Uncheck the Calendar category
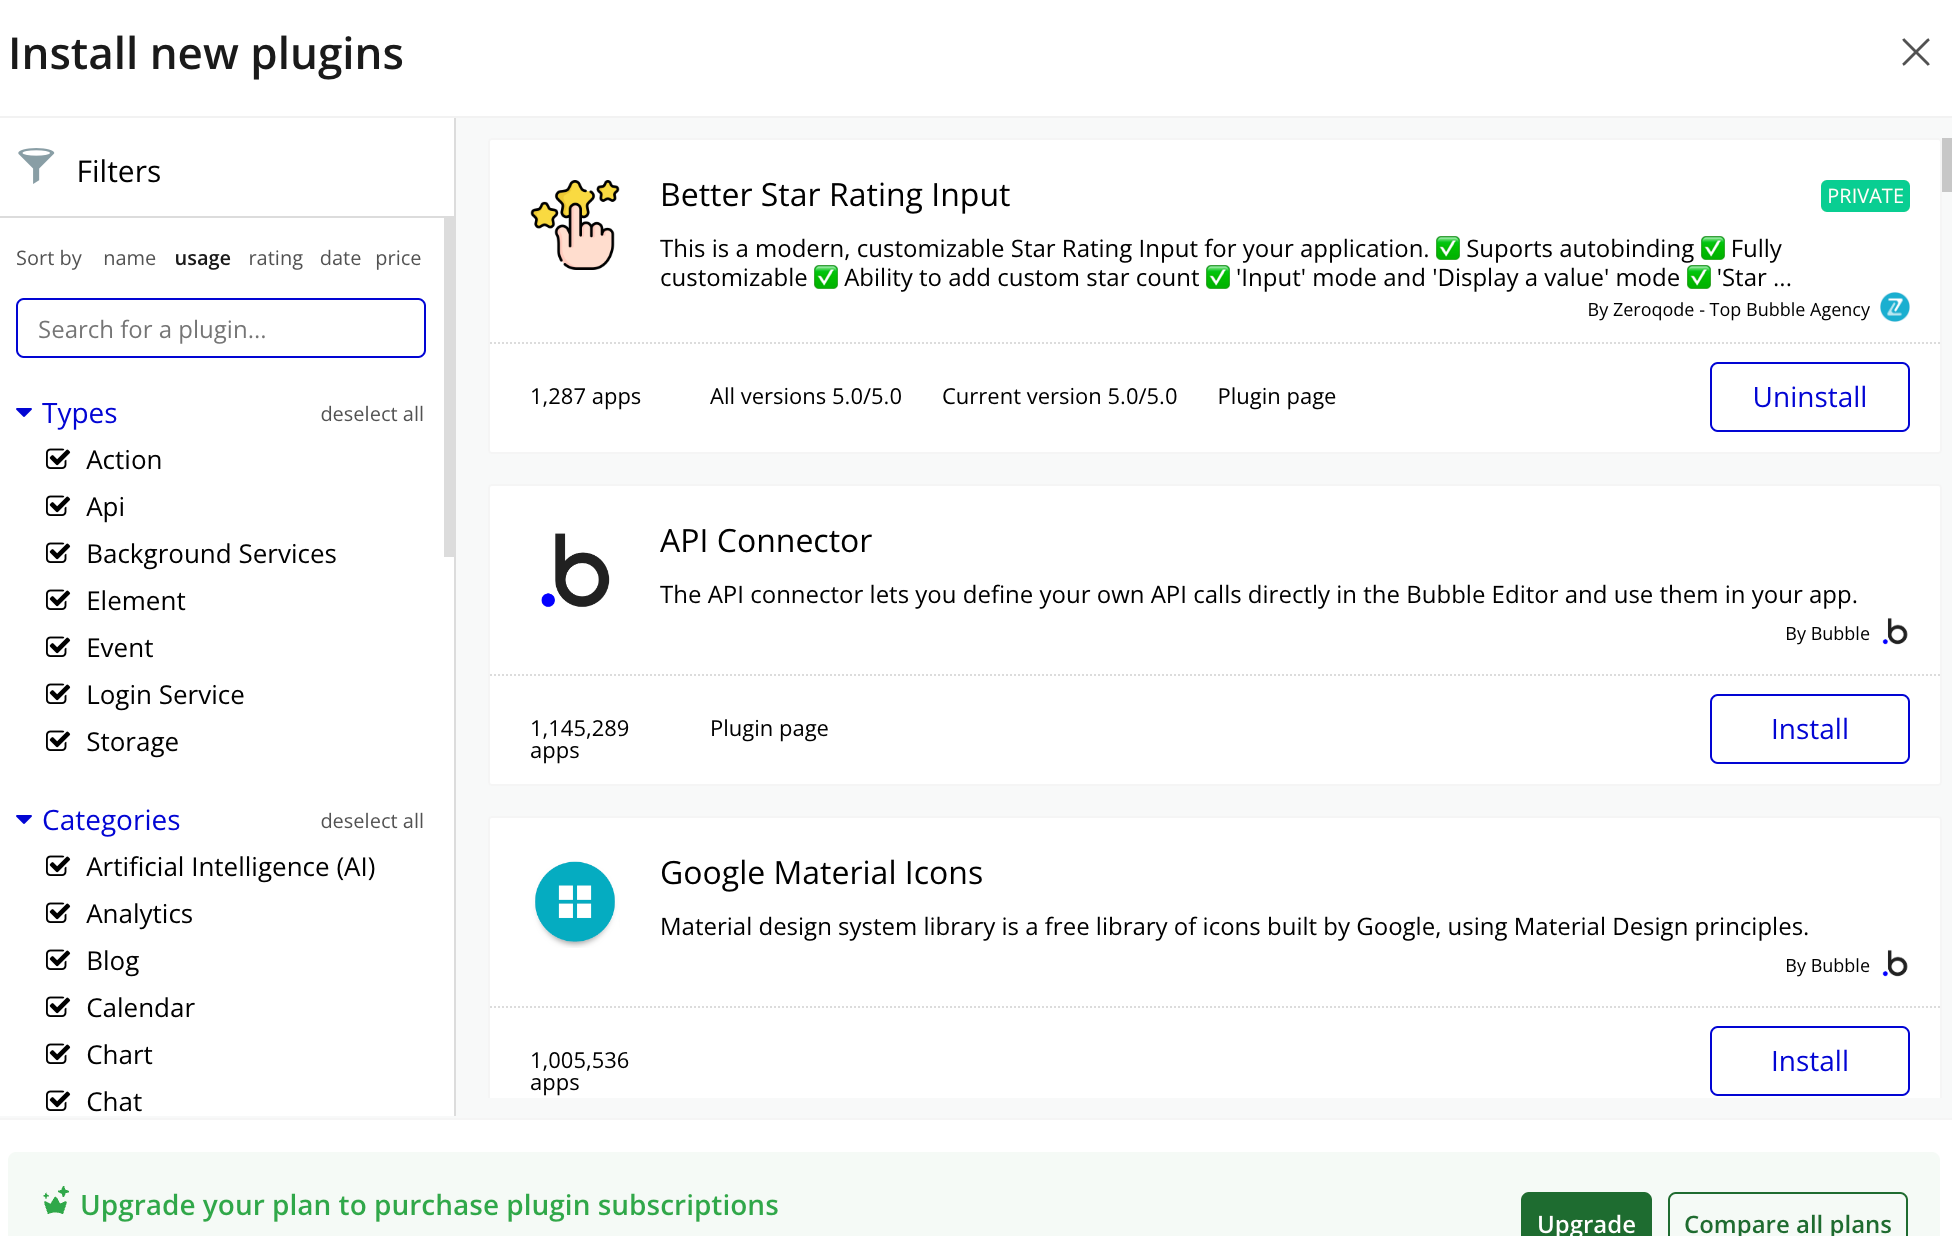Image resolution: width=1952 pixels, height=1236 pixels. click(x=58, y=1007)
